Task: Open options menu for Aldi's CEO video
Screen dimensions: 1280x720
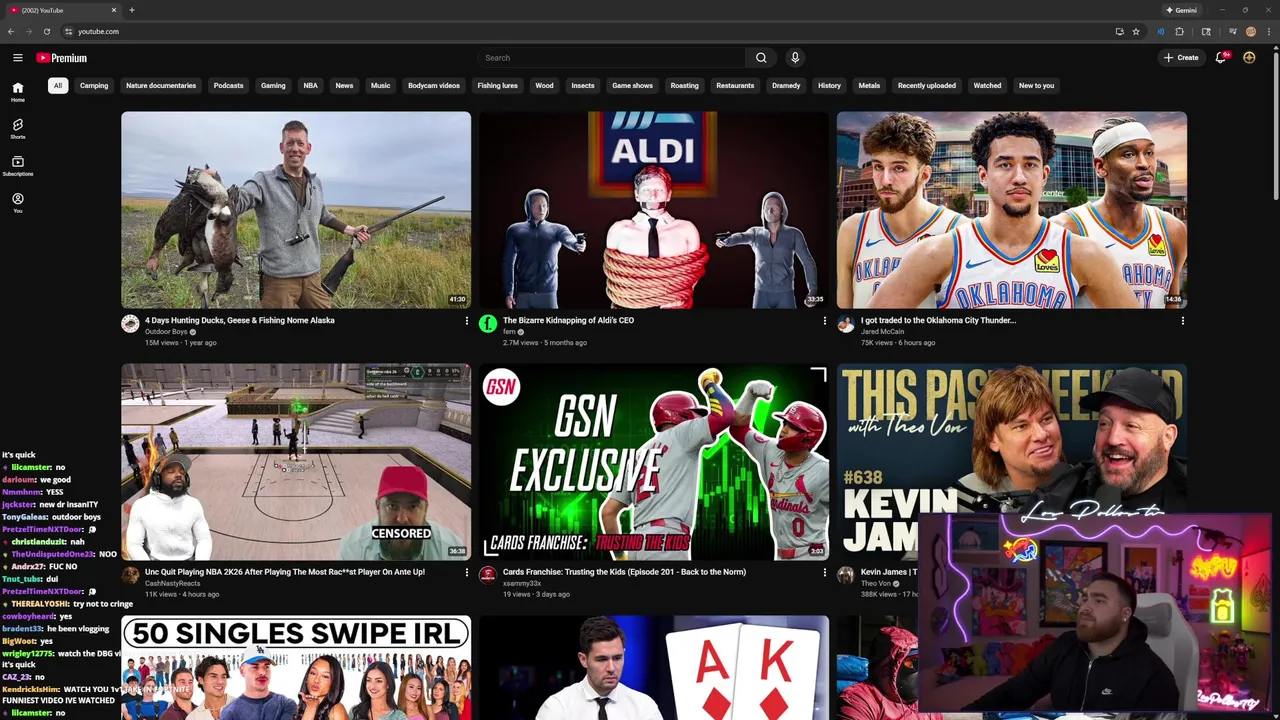Action: click(x=824, y=321)
